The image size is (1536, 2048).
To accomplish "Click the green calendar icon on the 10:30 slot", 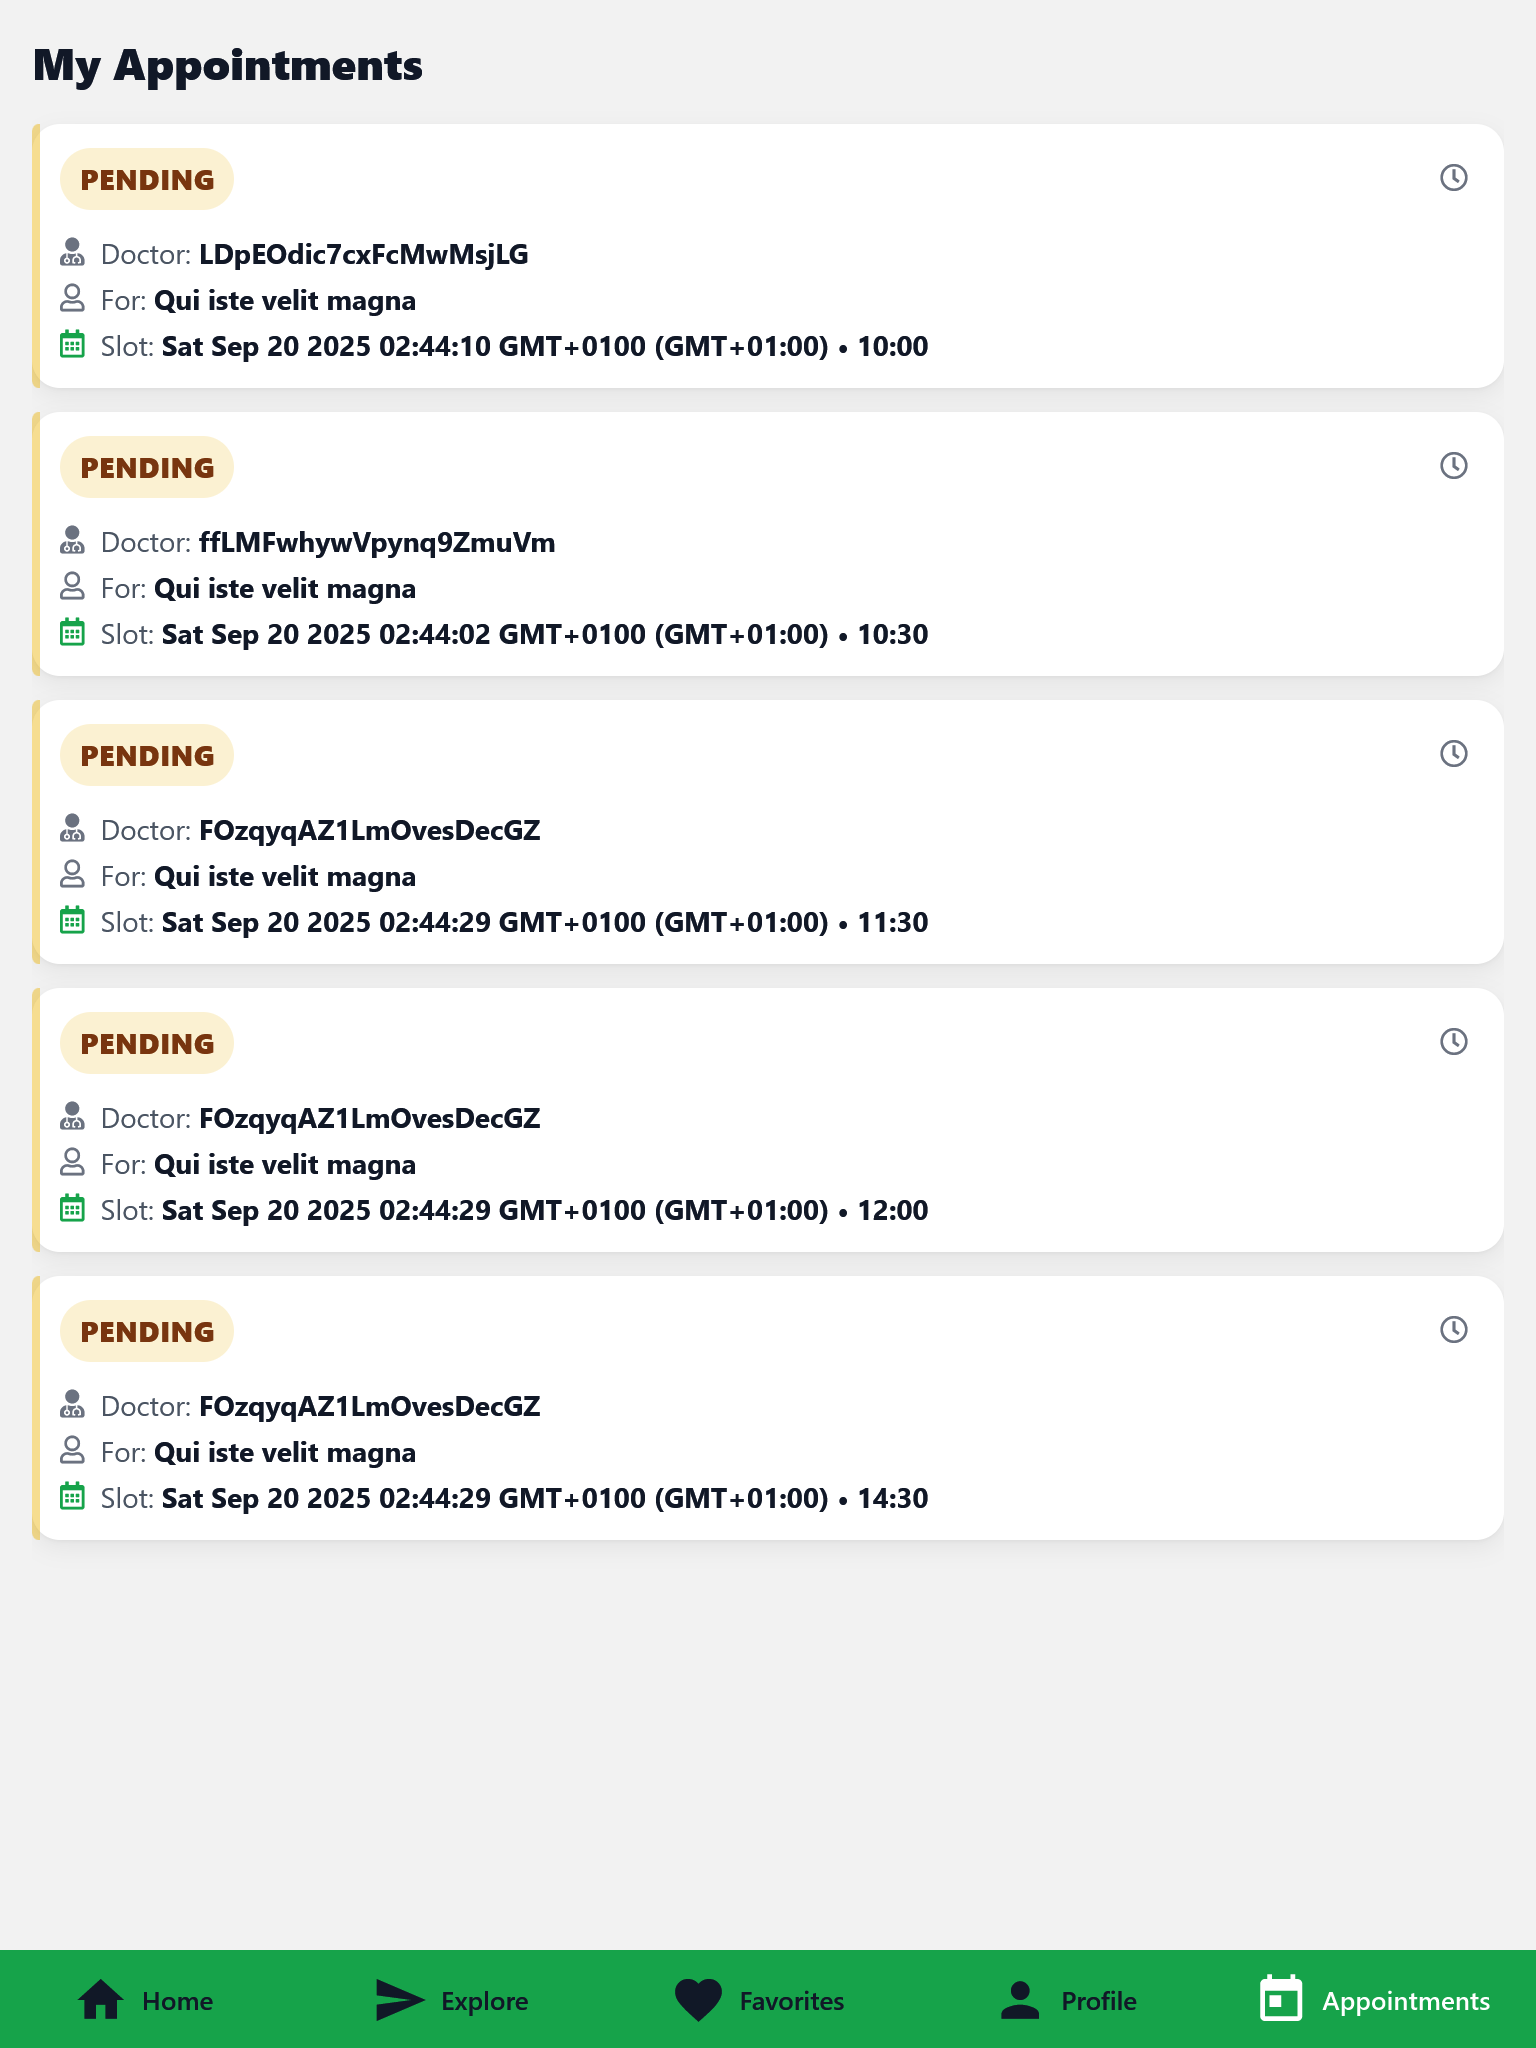I will pos(72,633).
